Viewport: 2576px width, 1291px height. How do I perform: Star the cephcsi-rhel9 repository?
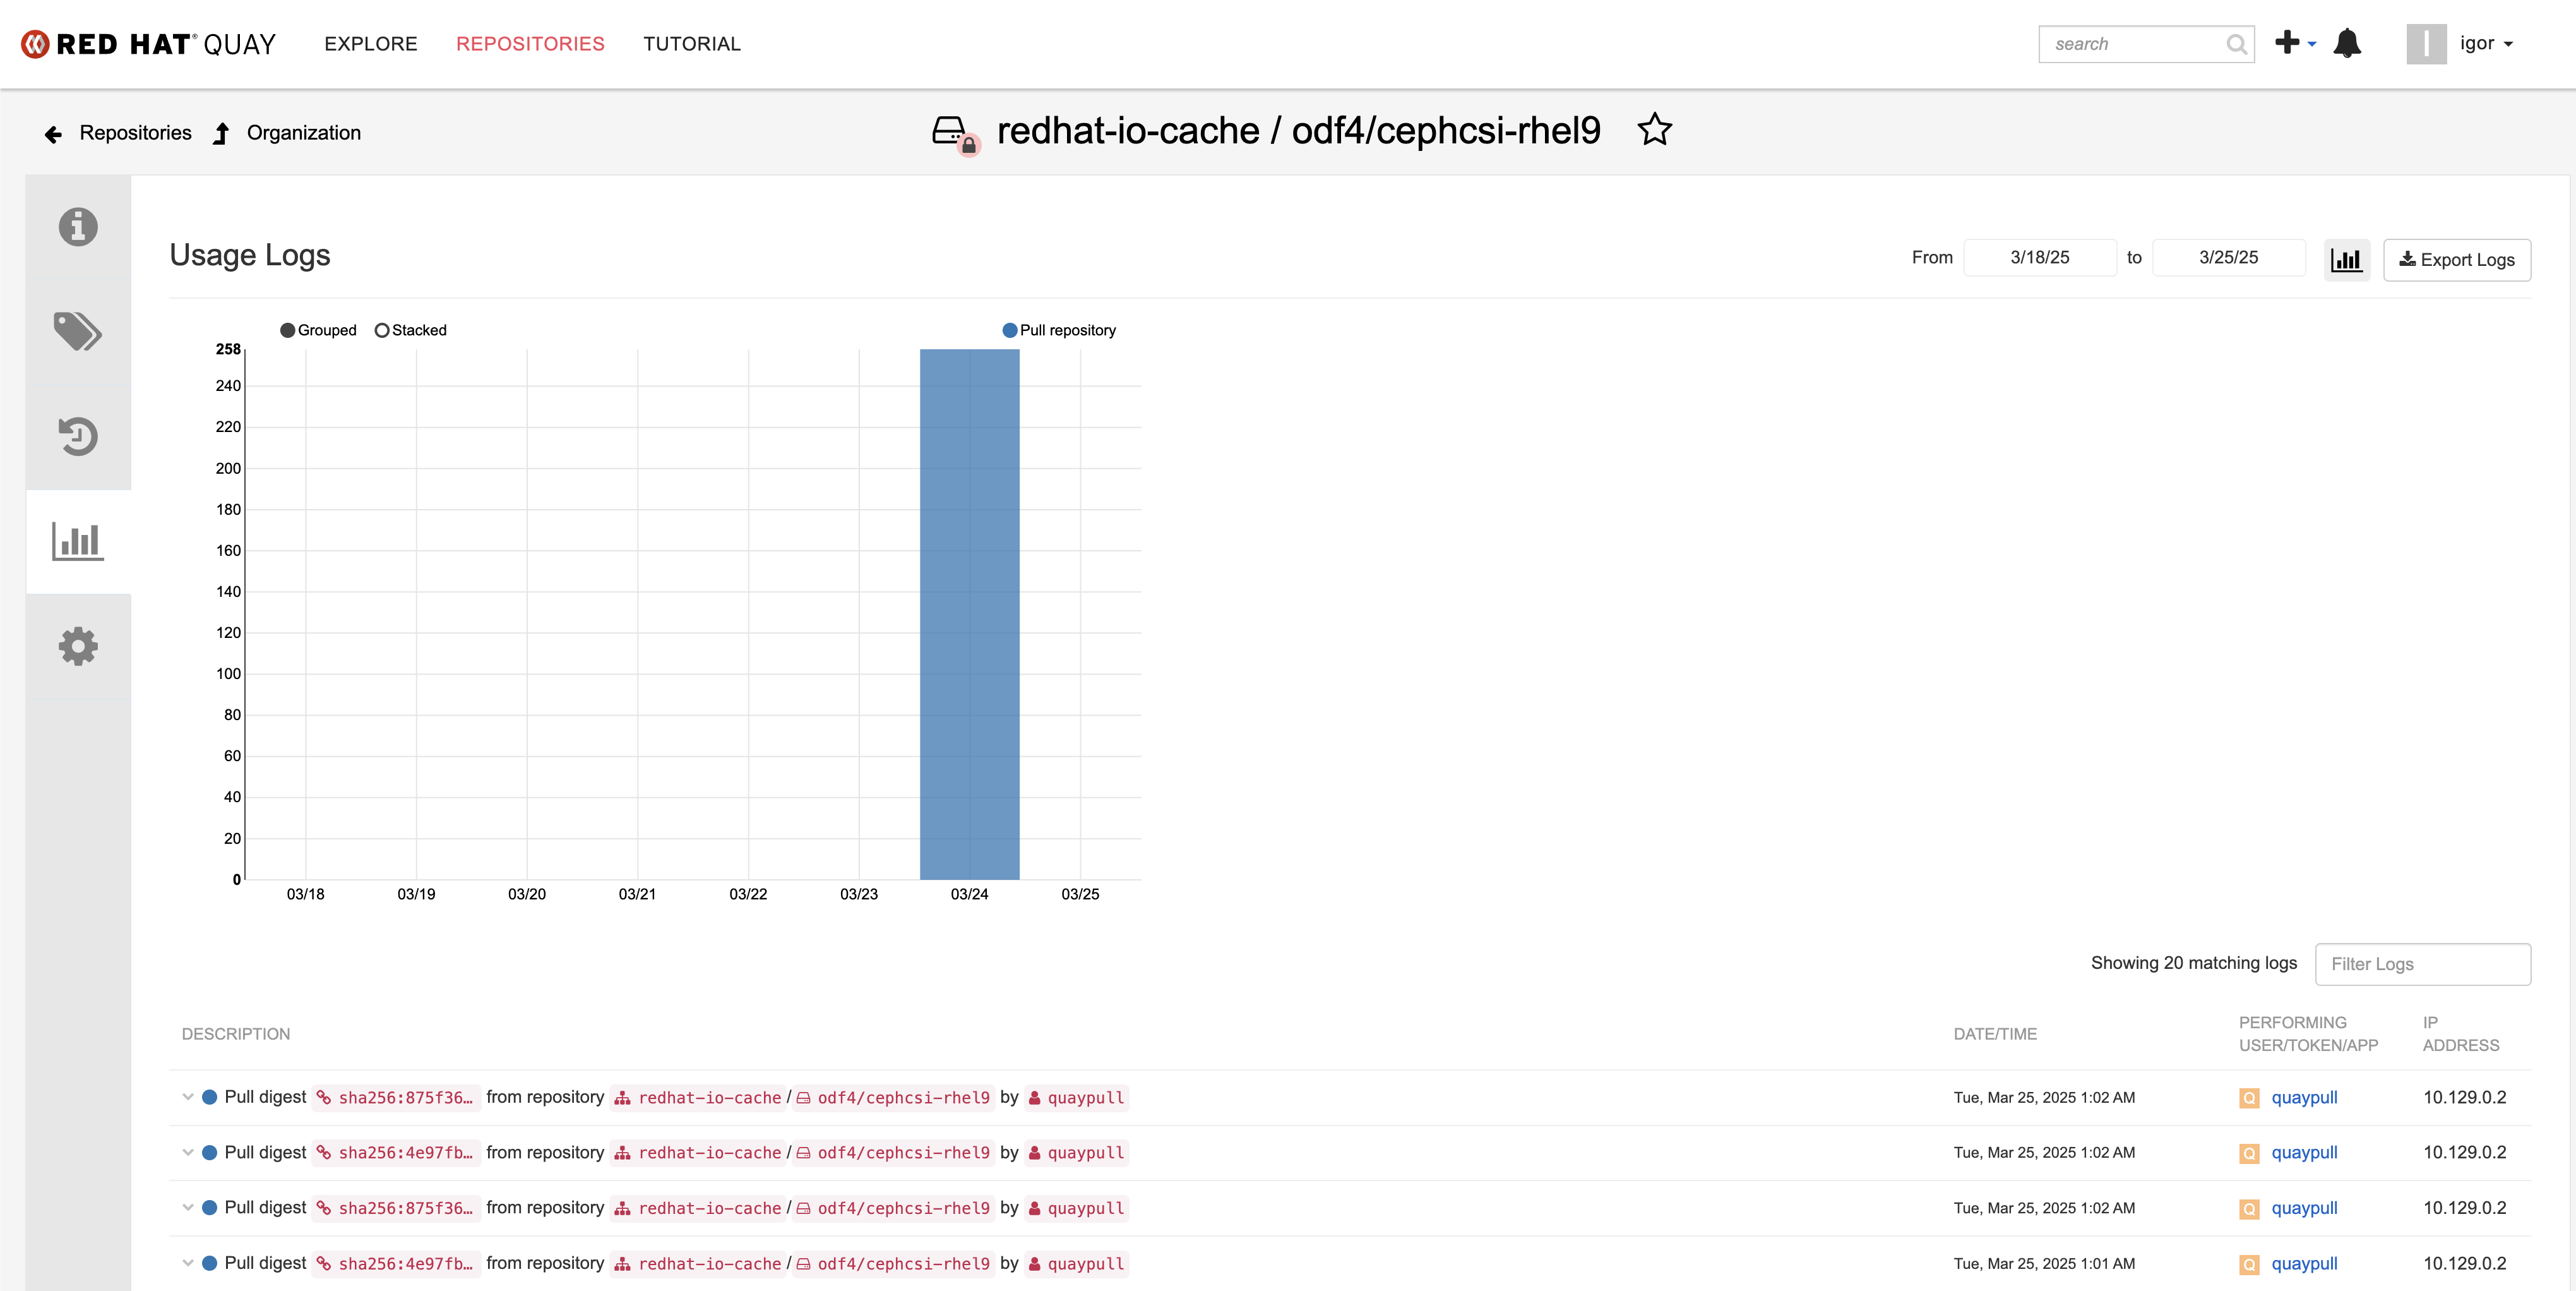tap(1654, 130)
